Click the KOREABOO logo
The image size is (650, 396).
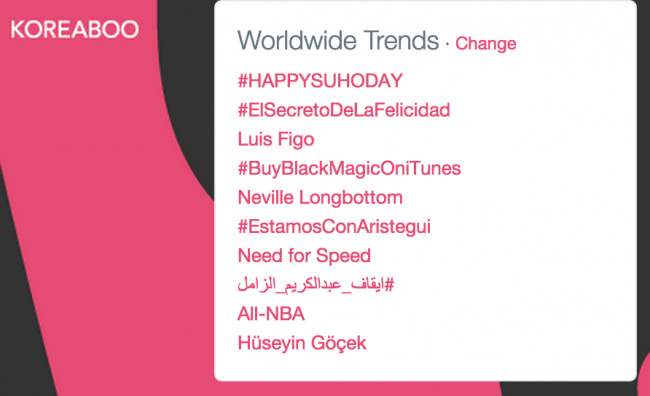(75, 29)
